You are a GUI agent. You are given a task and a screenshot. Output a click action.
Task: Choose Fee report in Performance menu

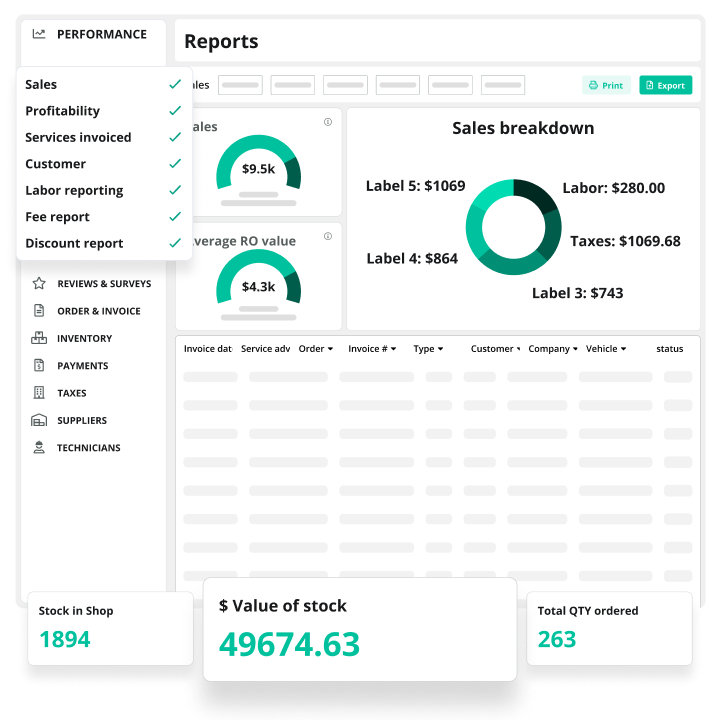[57, 217]
